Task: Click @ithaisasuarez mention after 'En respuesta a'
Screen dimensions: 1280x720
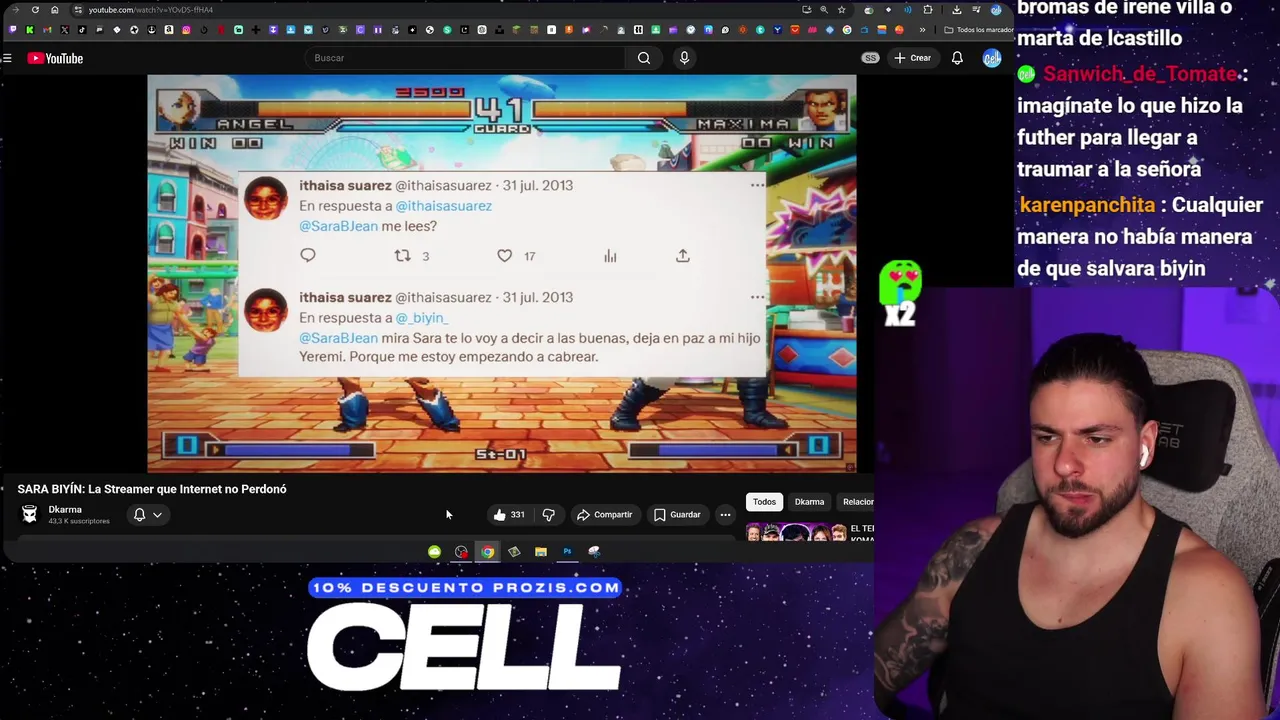Action: click(443, 206)
